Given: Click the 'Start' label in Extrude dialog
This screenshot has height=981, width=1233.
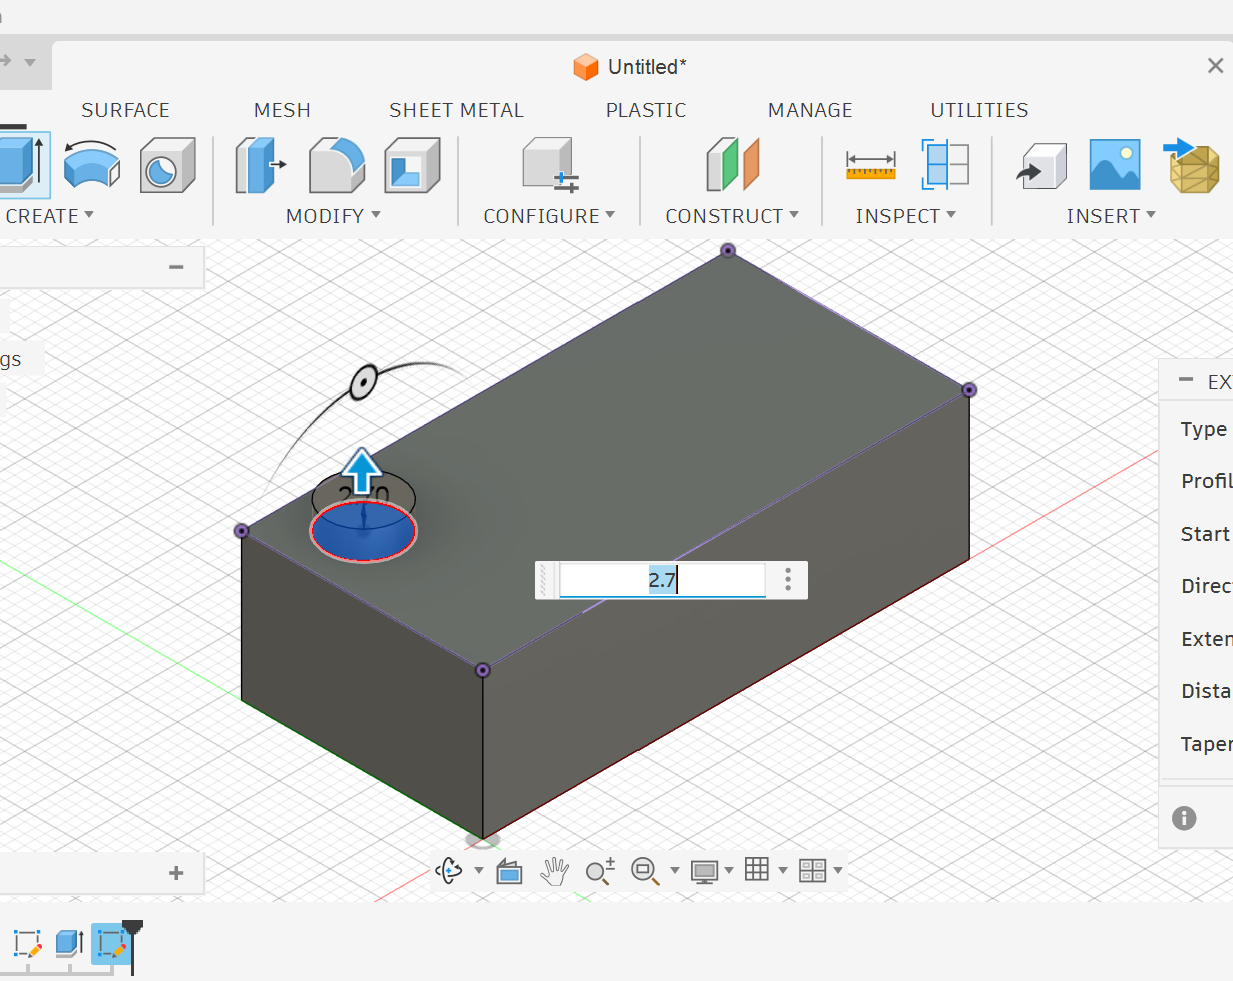Looking at the screenshot, I should click(x=1205, y=534).
